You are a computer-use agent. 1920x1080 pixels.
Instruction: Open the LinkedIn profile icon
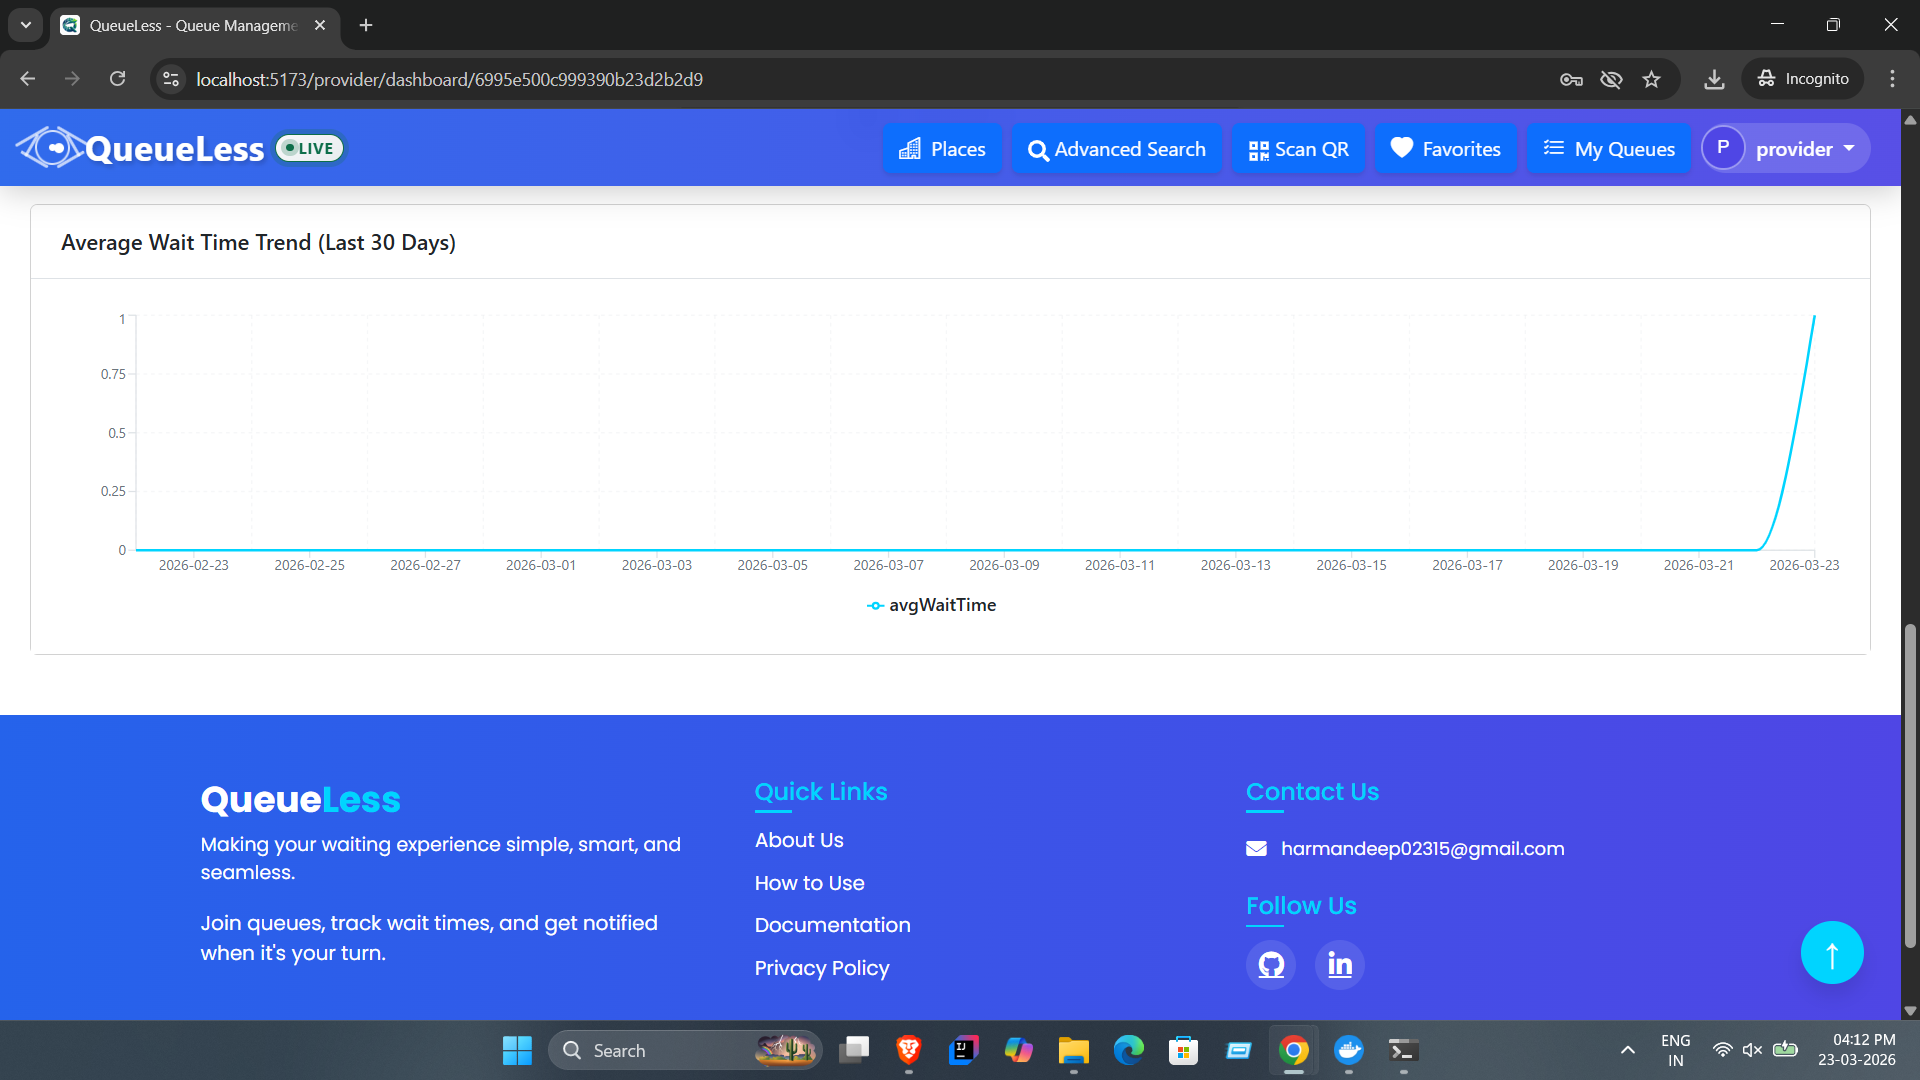coord(1340,965)
